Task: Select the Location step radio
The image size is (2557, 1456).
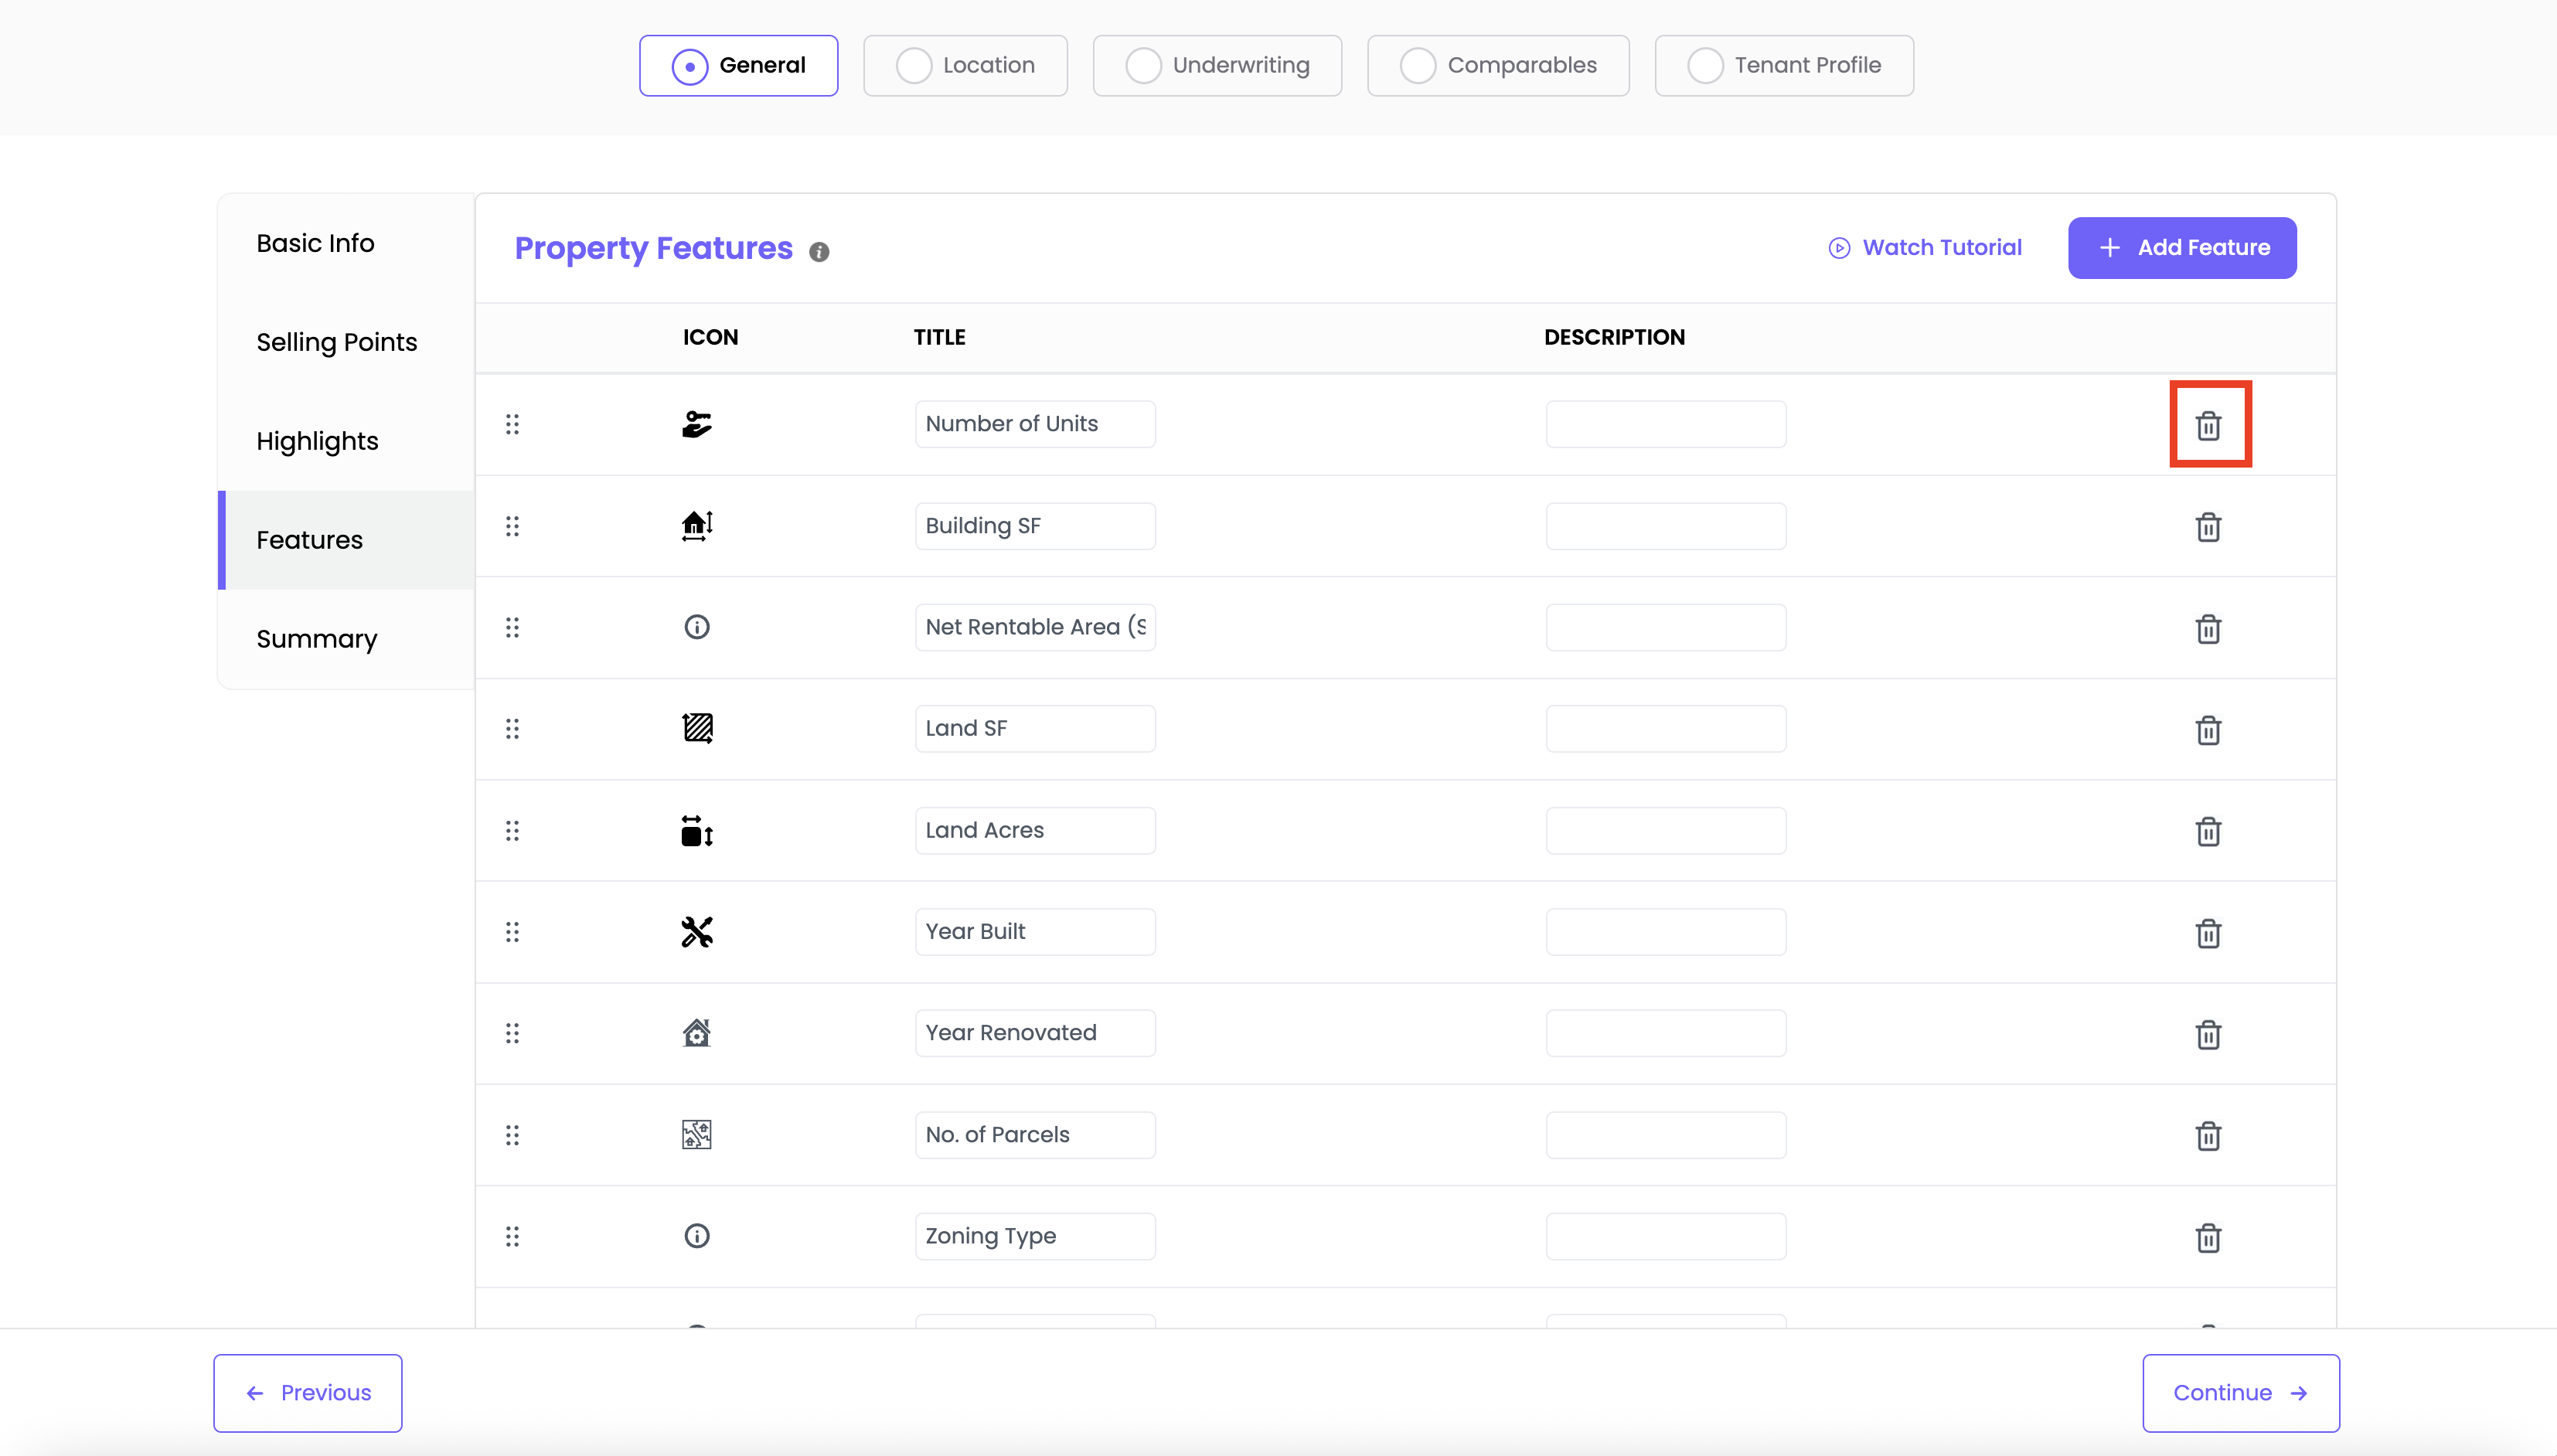Action: [913, 66]
